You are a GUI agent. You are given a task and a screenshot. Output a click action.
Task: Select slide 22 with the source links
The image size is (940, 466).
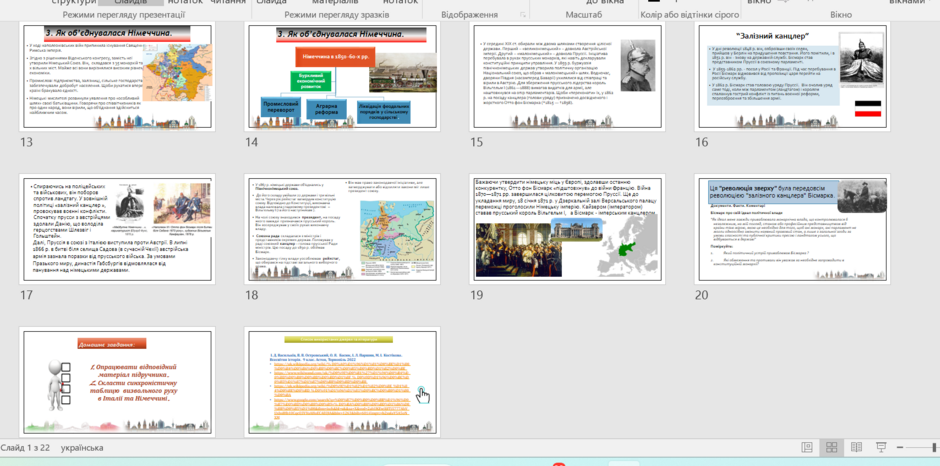(342, 381)
